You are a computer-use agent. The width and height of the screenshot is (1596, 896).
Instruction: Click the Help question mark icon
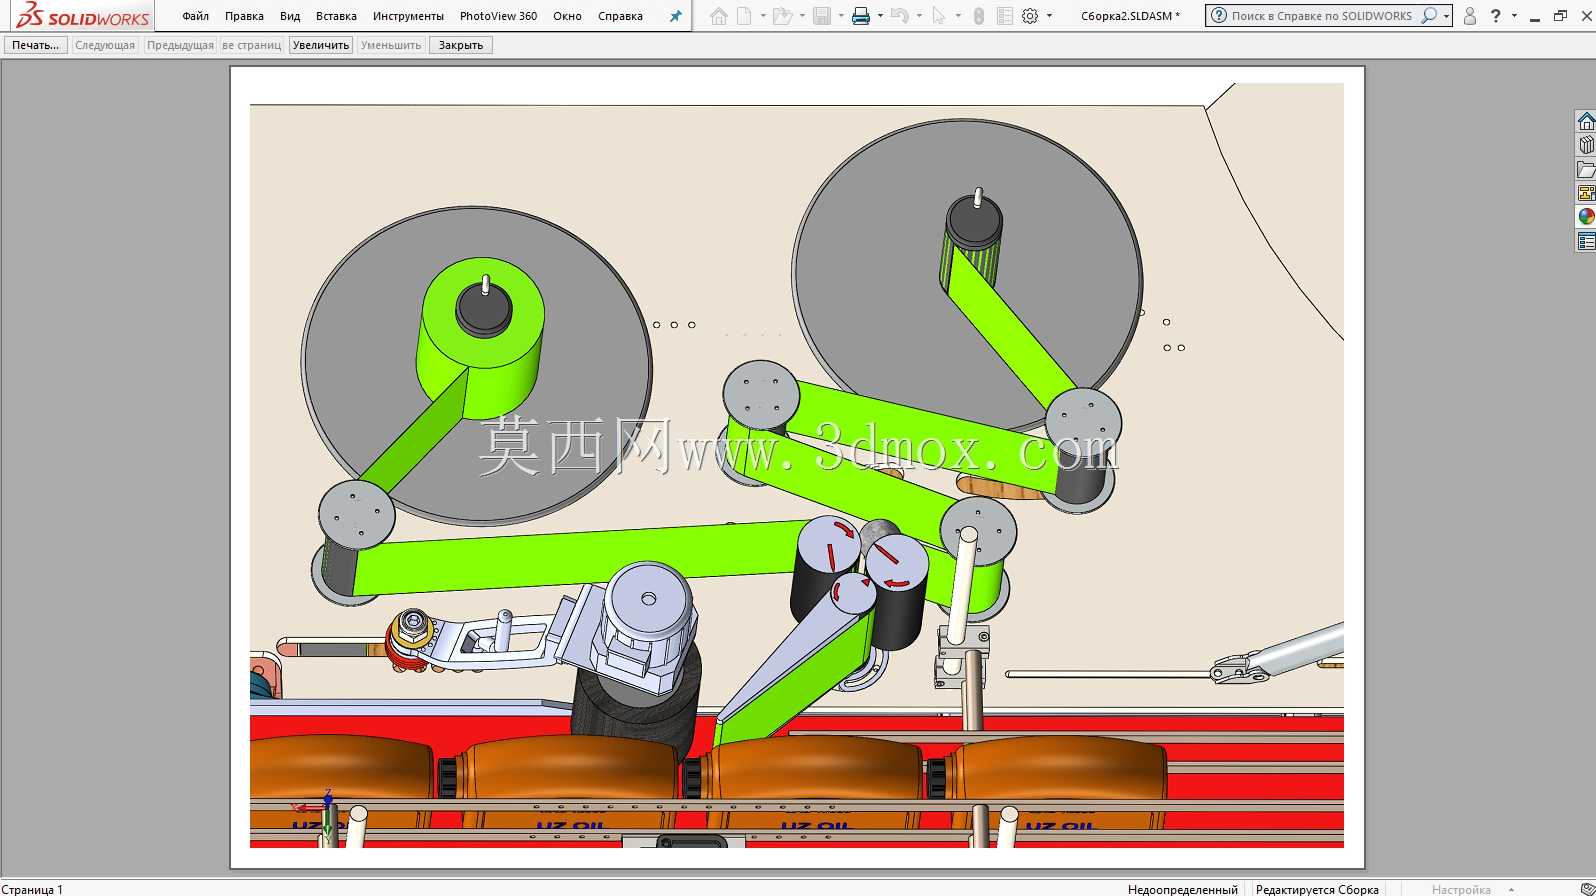(1495, 16)
